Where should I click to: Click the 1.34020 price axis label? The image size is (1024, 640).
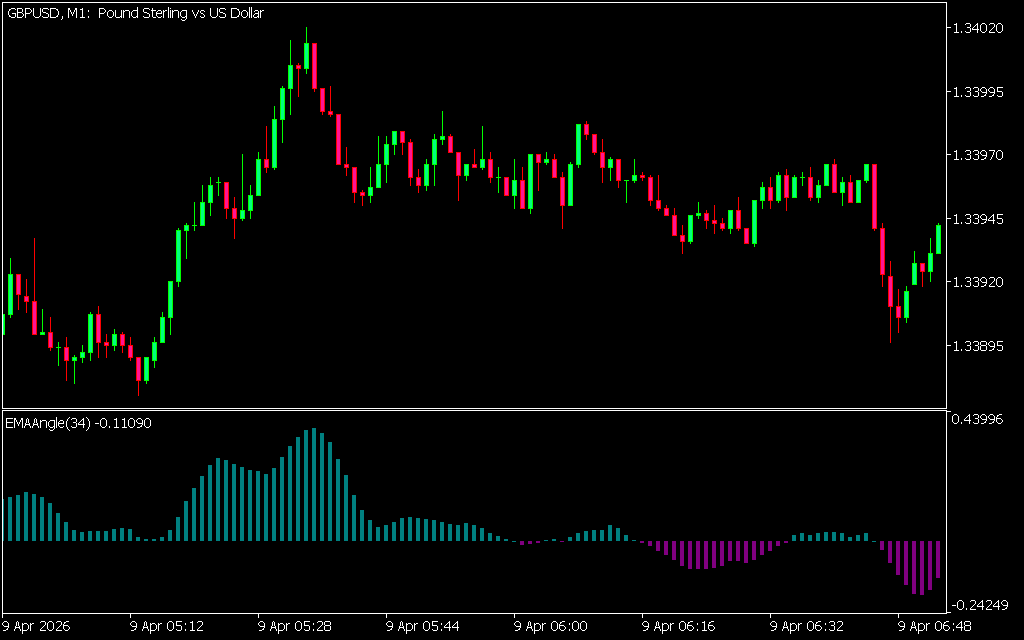pos(978,28)
